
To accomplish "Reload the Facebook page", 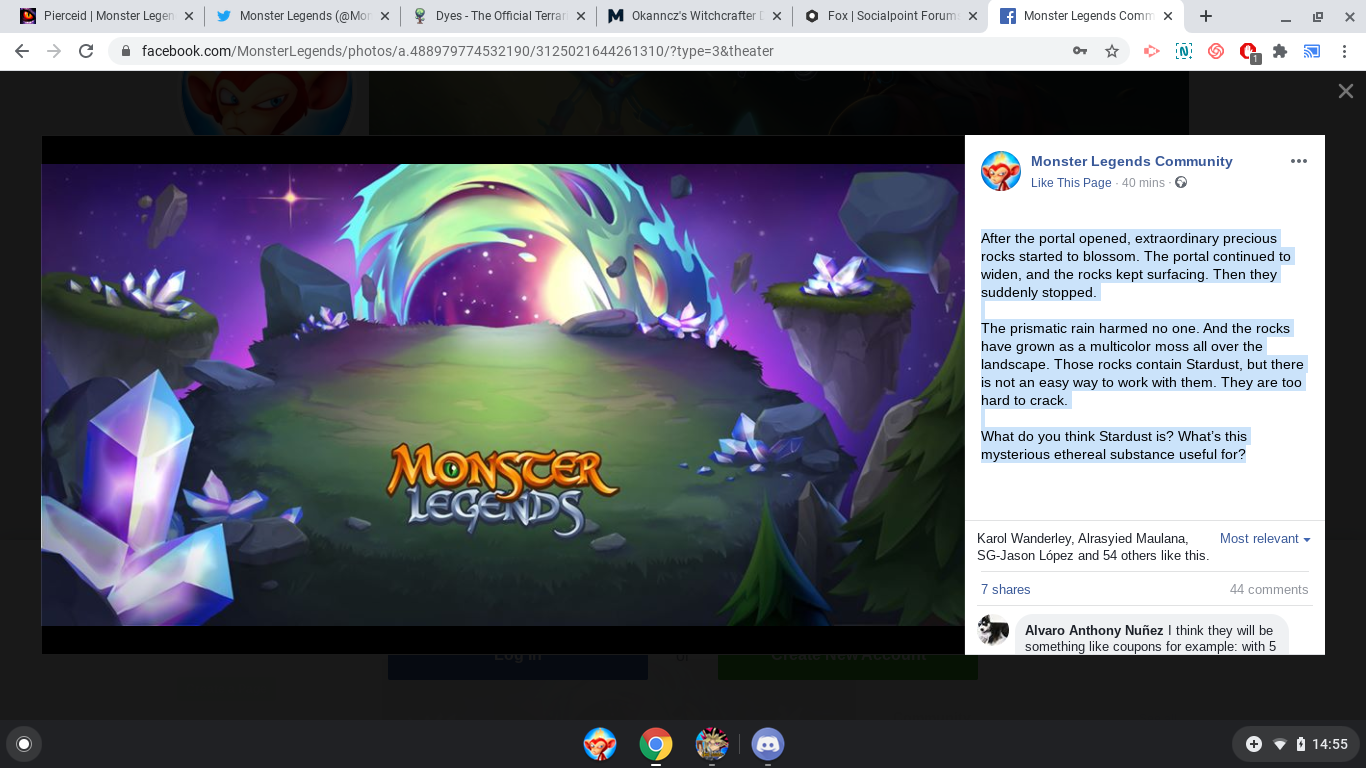I will tap(86, 51).
